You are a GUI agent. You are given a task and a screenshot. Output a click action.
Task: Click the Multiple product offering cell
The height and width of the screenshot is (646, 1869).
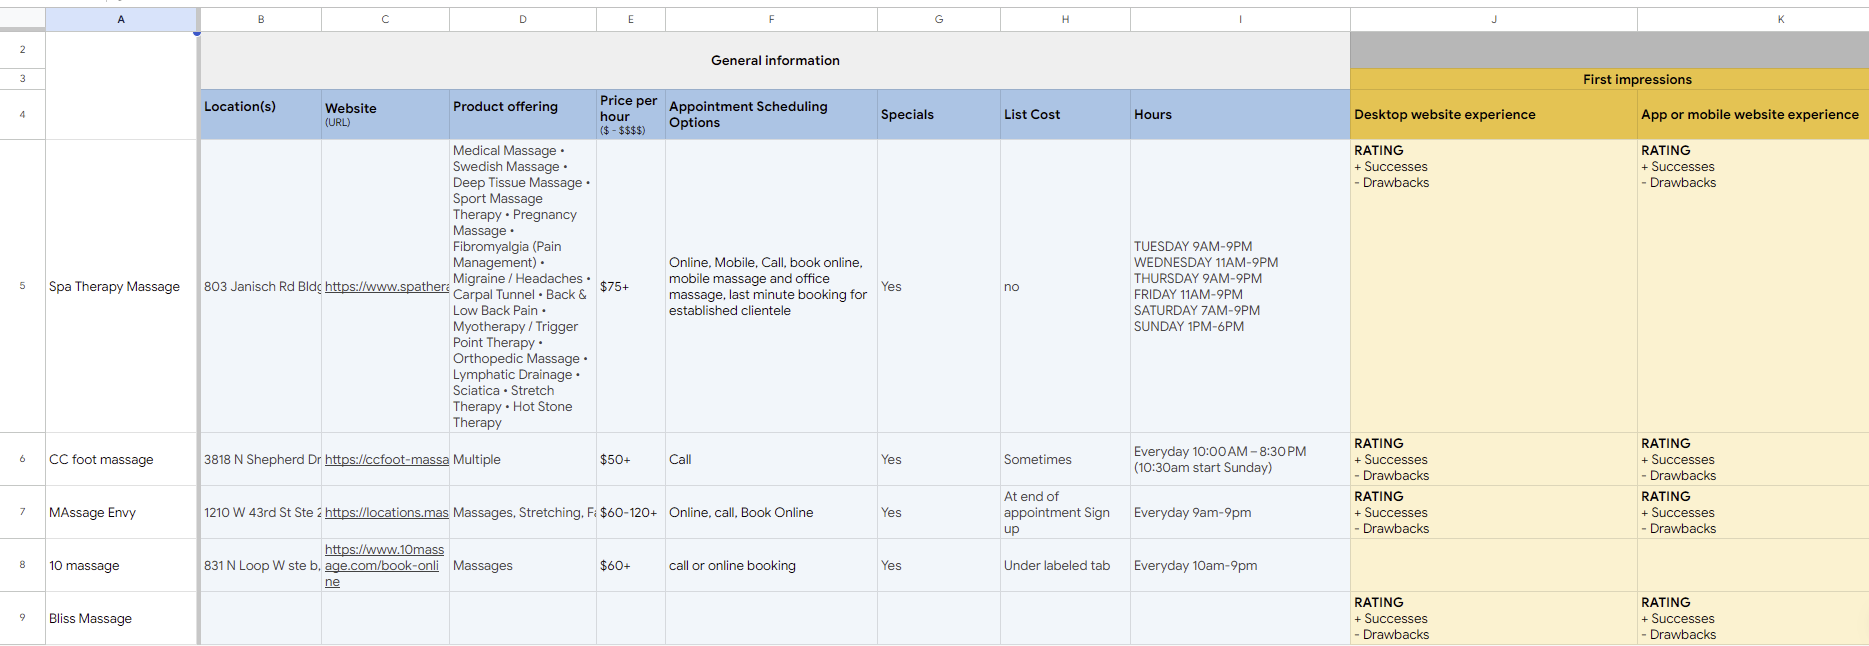[x=523, y=459]
